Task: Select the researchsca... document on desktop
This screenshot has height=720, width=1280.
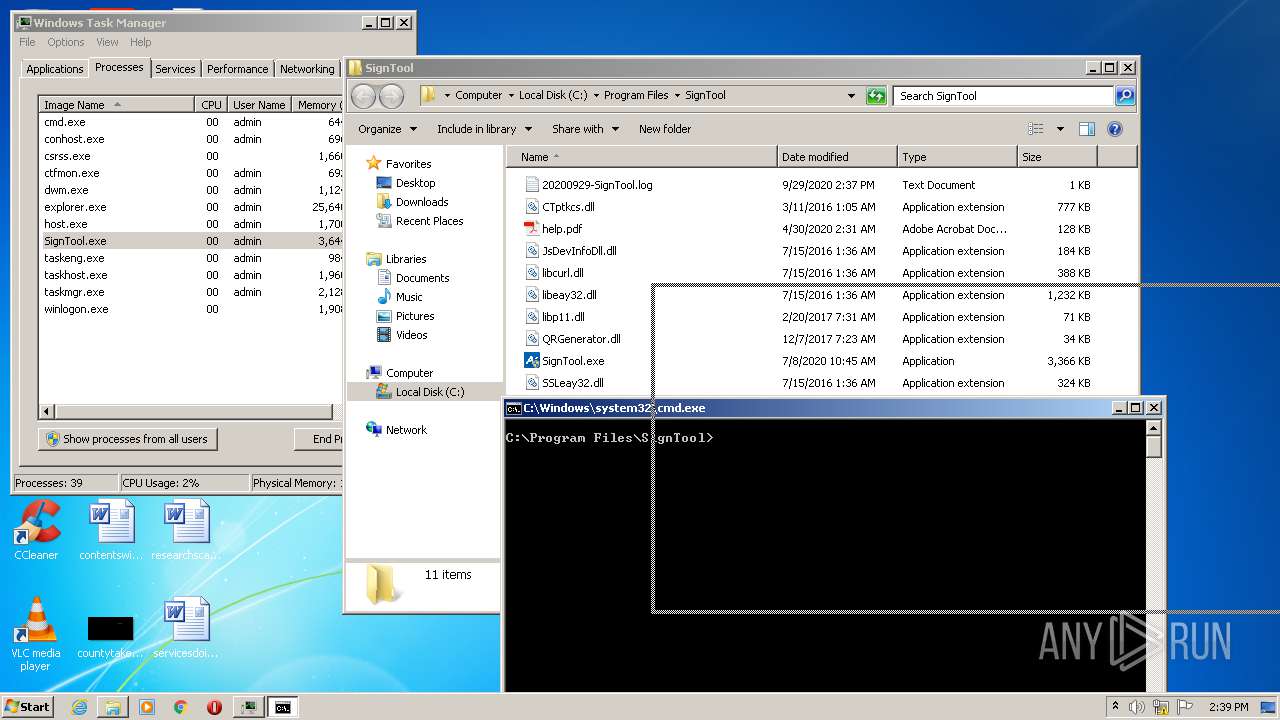Action: click(186, 530)
